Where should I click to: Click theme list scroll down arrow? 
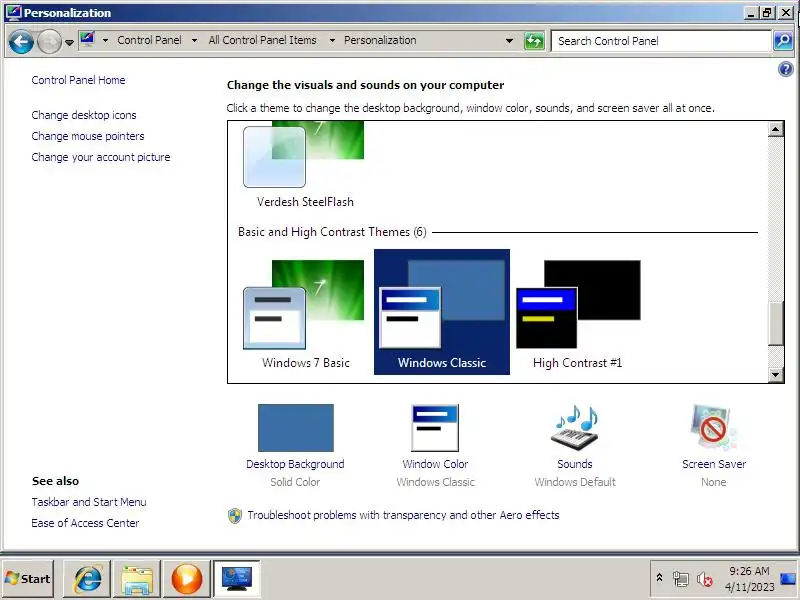coord(776,375)
